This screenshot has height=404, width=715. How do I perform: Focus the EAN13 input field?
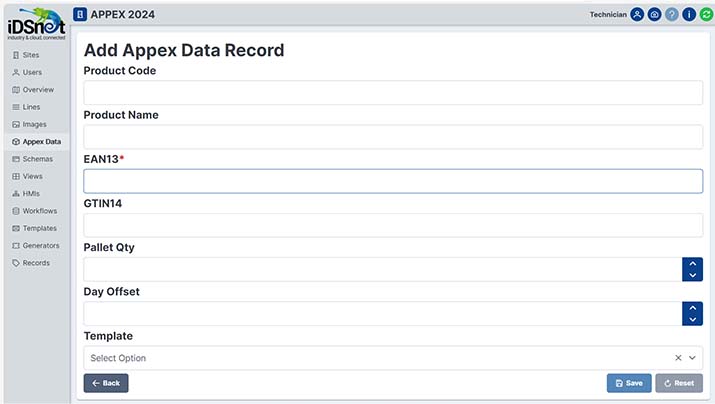click(393, 181)
